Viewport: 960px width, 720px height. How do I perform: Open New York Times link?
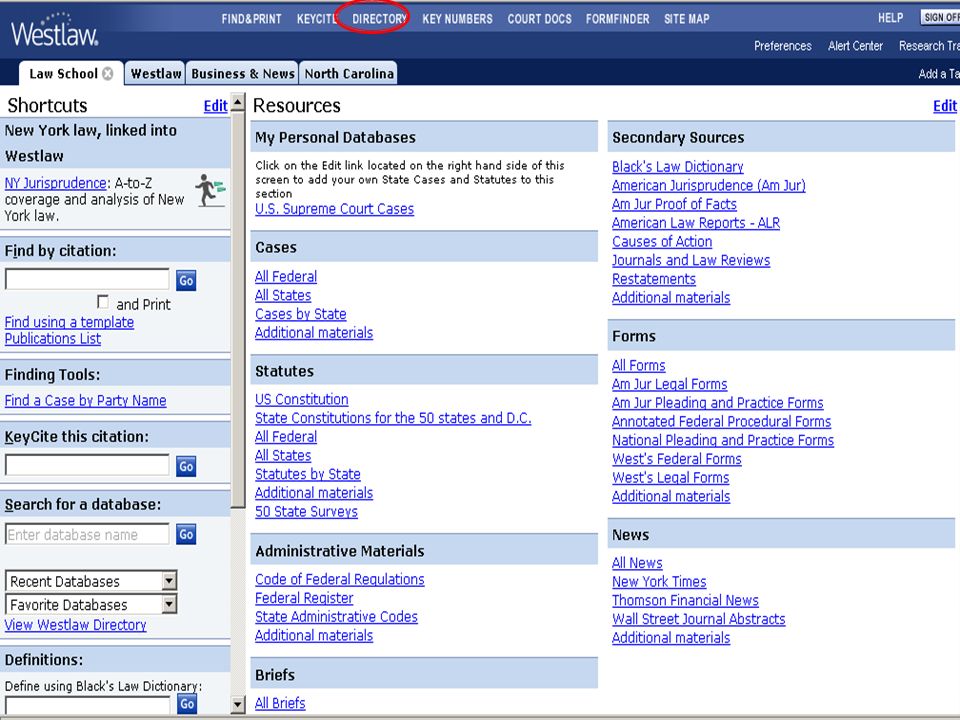659,582
